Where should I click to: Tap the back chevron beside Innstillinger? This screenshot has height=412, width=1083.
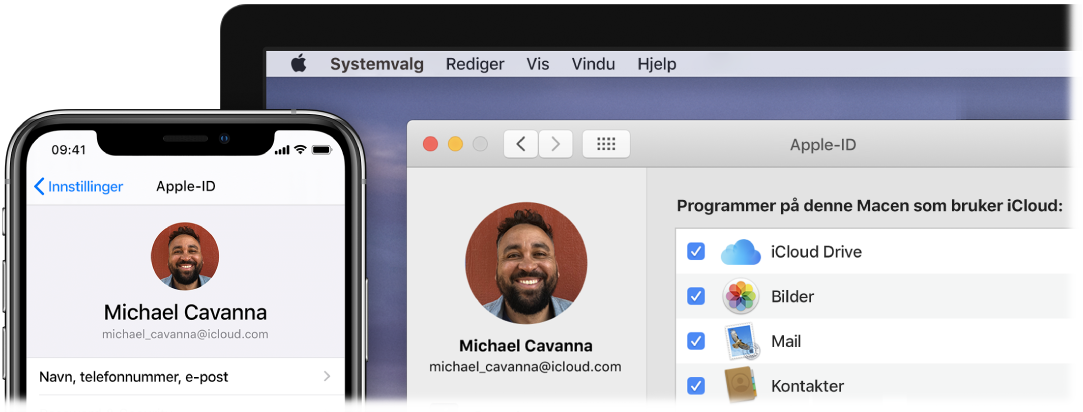coord(39,186)
